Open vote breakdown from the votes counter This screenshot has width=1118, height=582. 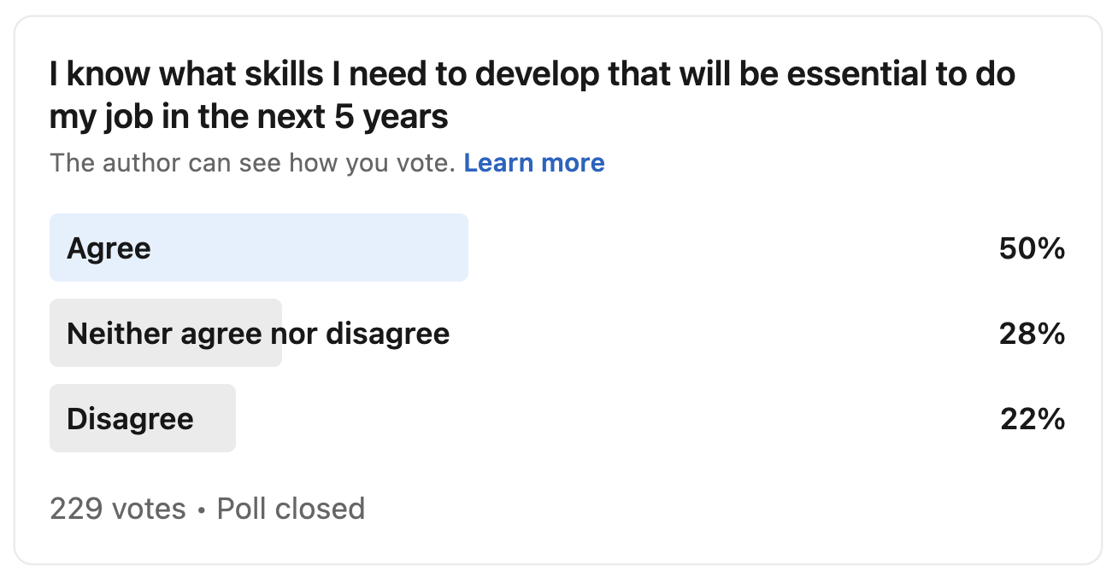point(116,509)
